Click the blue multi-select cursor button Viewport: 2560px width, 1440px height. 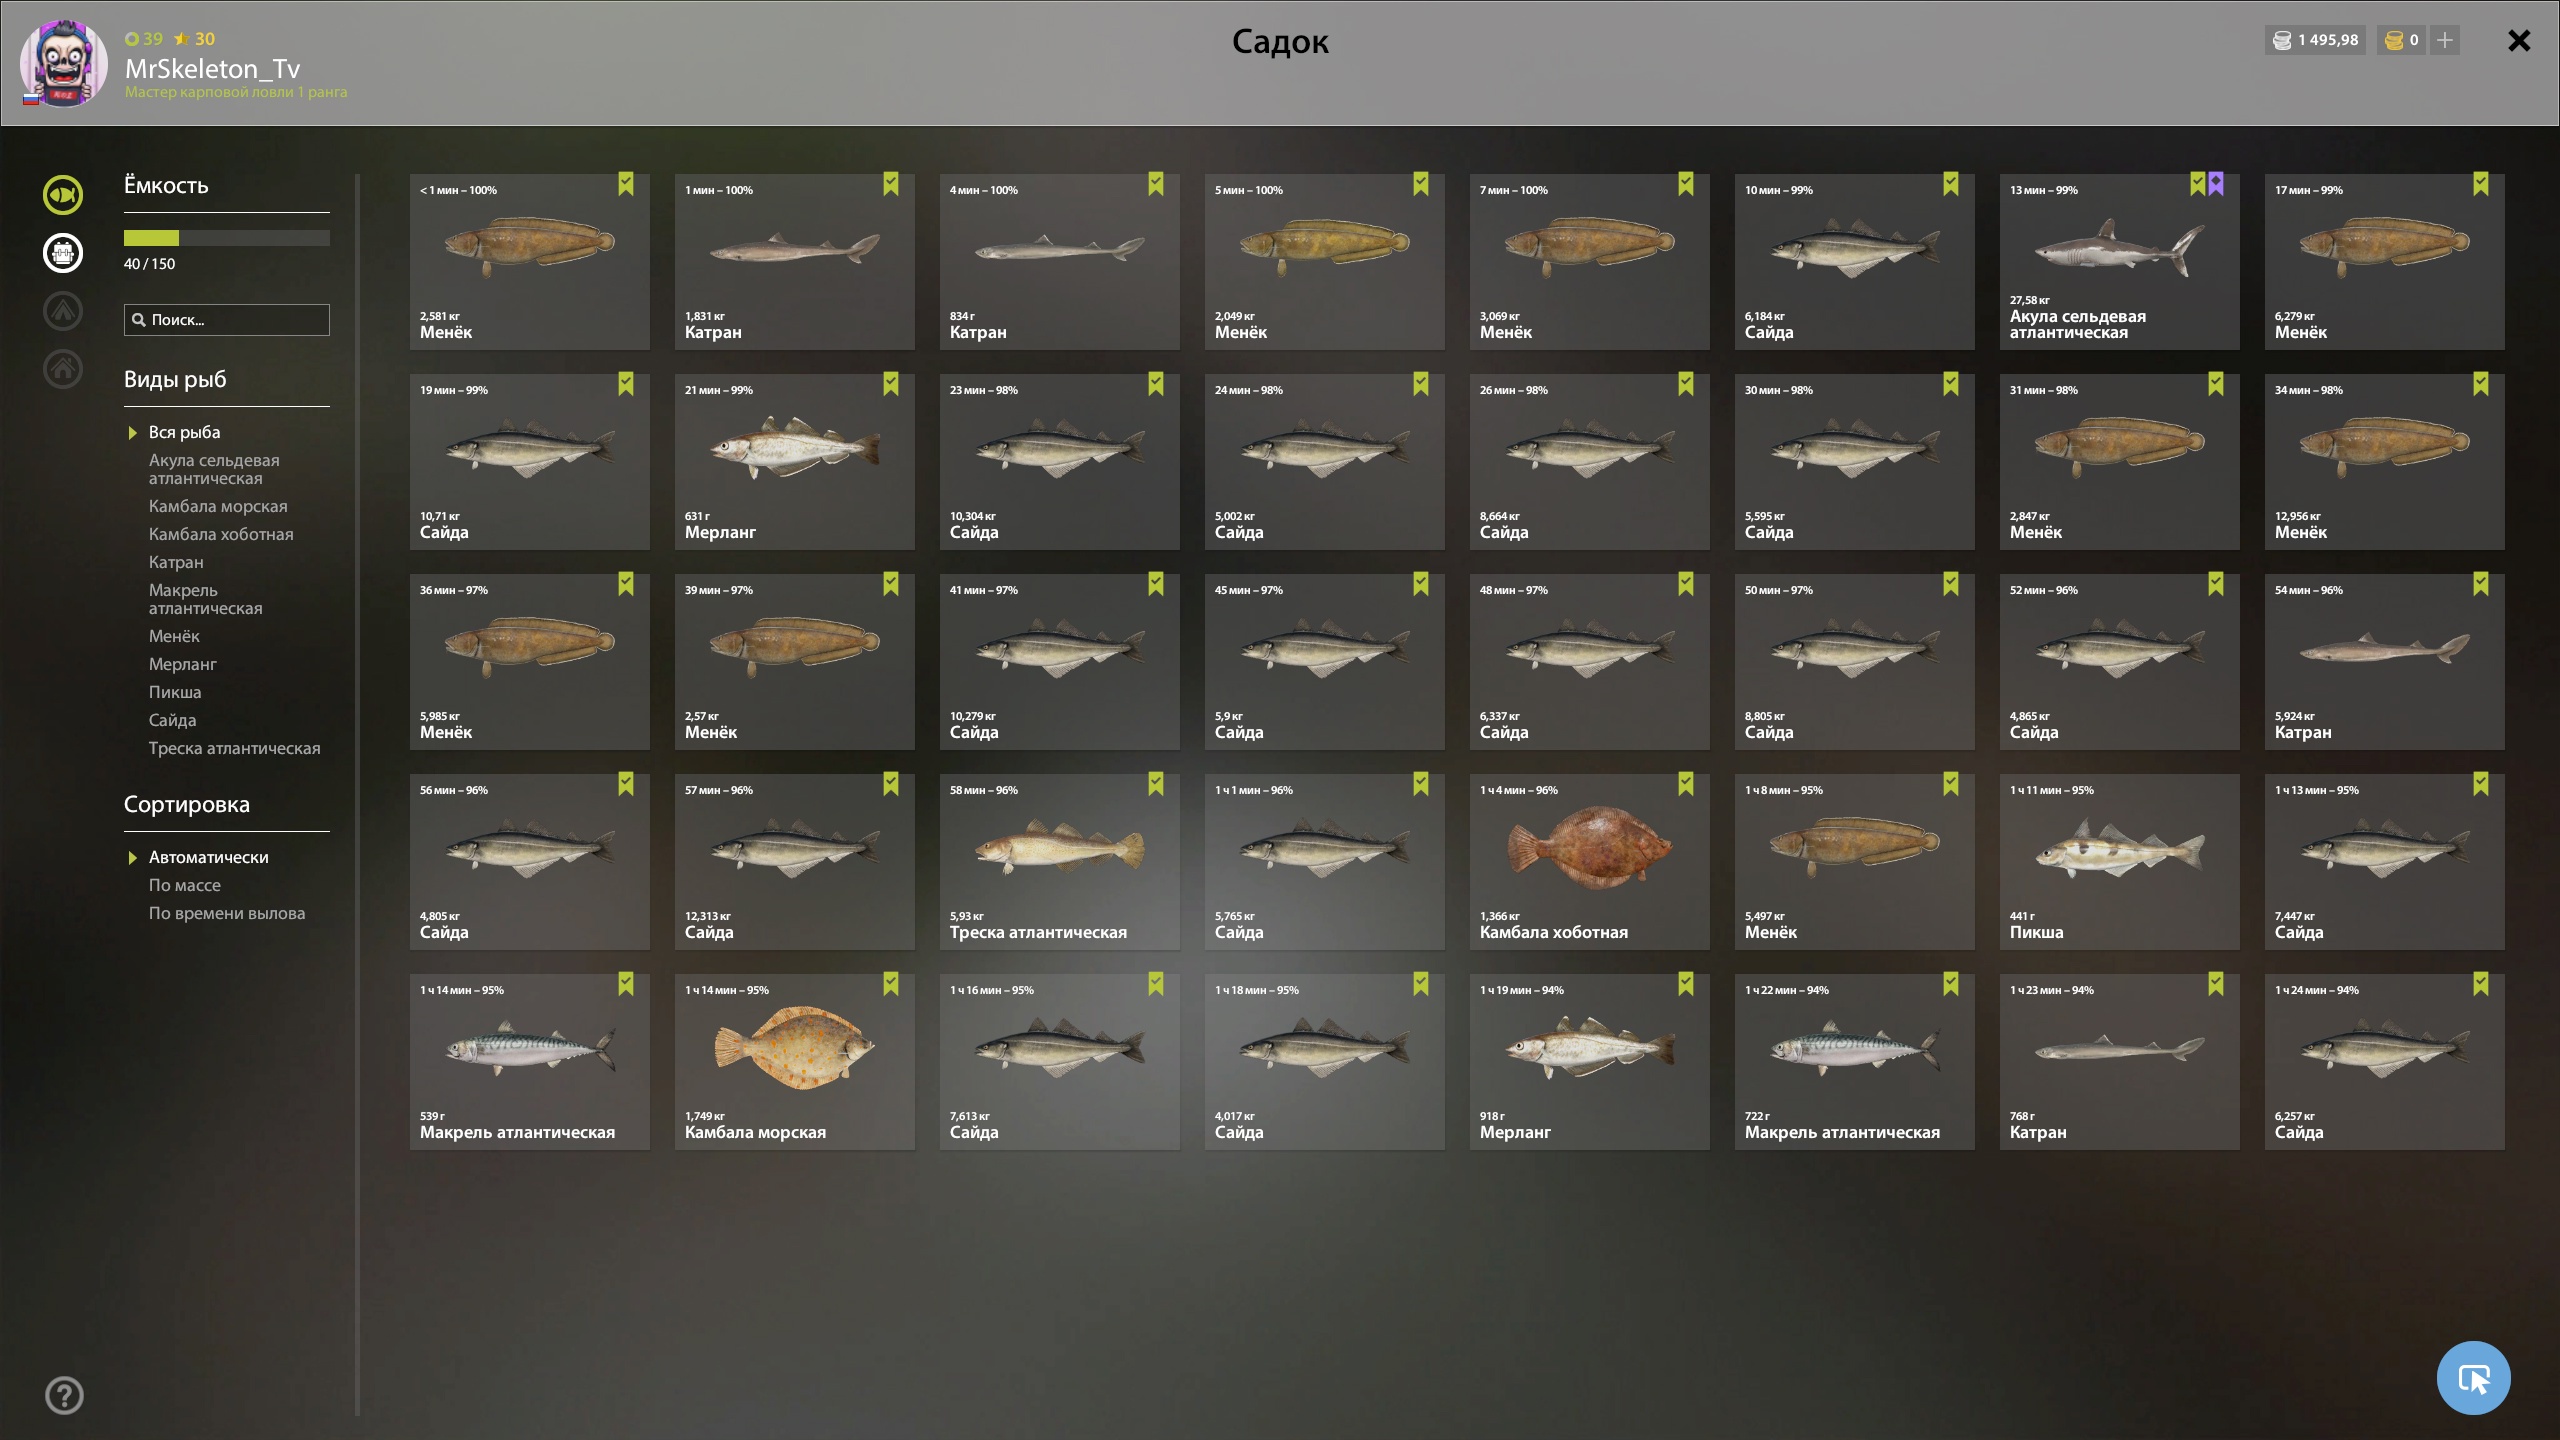(2473, 1378)
